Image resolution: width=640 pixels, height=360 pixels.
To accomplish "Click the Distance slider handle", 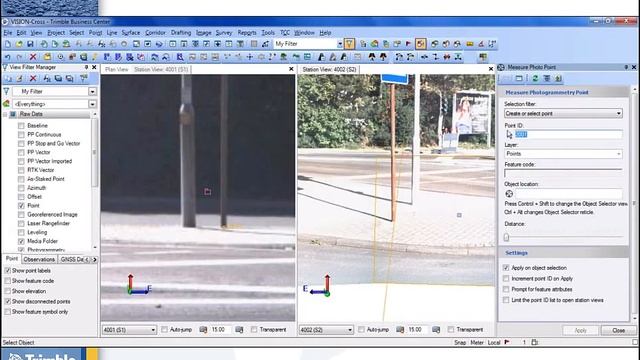I will pos(507,237).
